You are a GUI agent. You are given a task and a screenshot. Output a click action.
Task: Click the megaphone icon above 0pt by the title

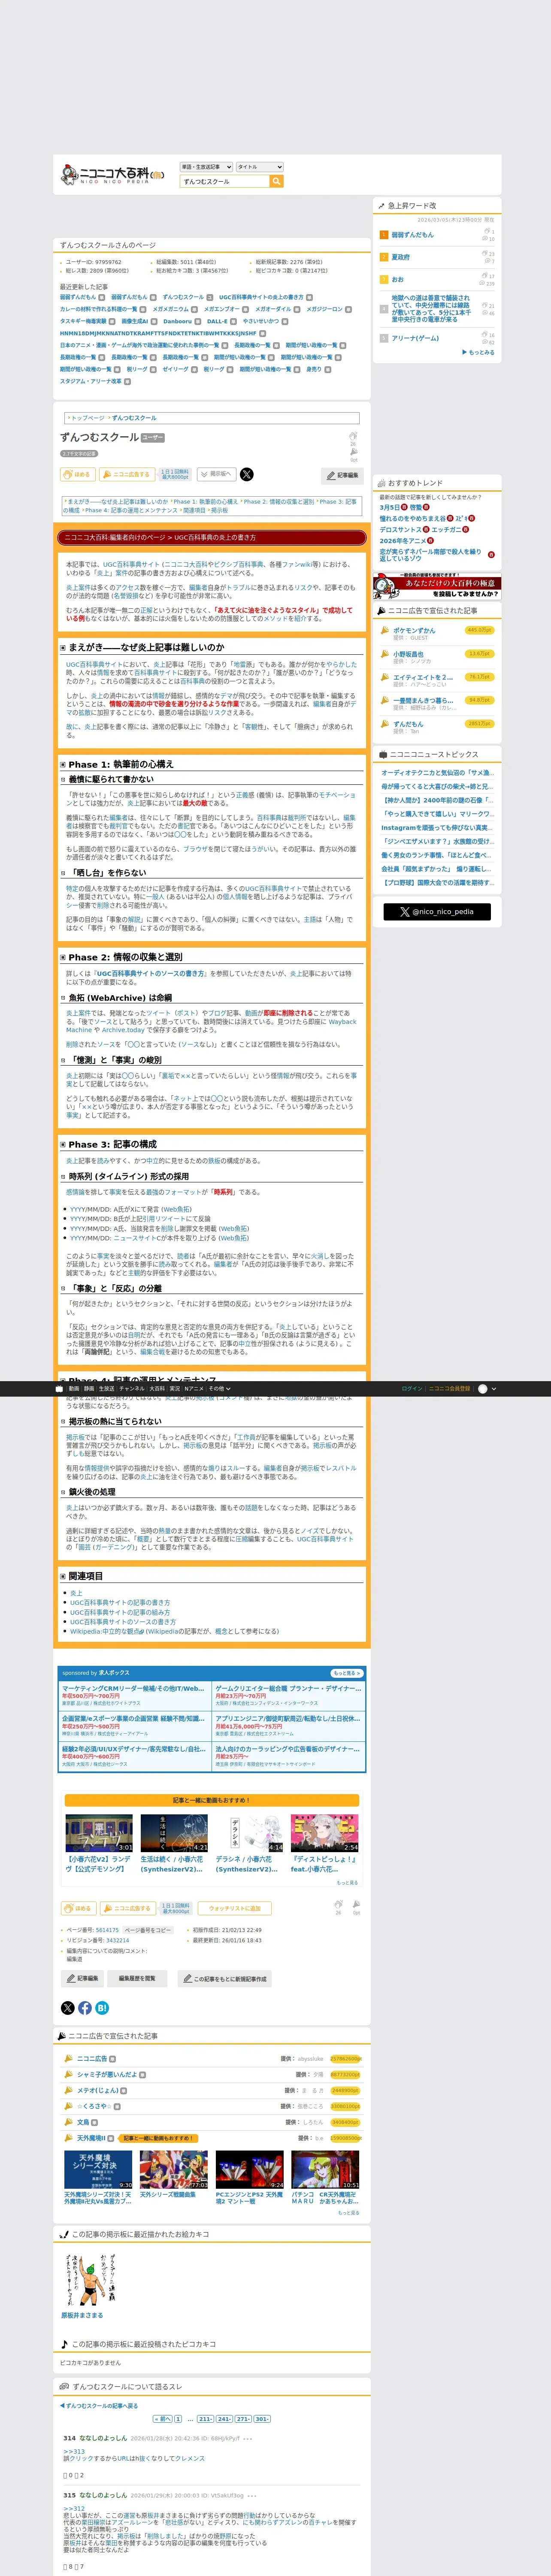coord(354,452)
